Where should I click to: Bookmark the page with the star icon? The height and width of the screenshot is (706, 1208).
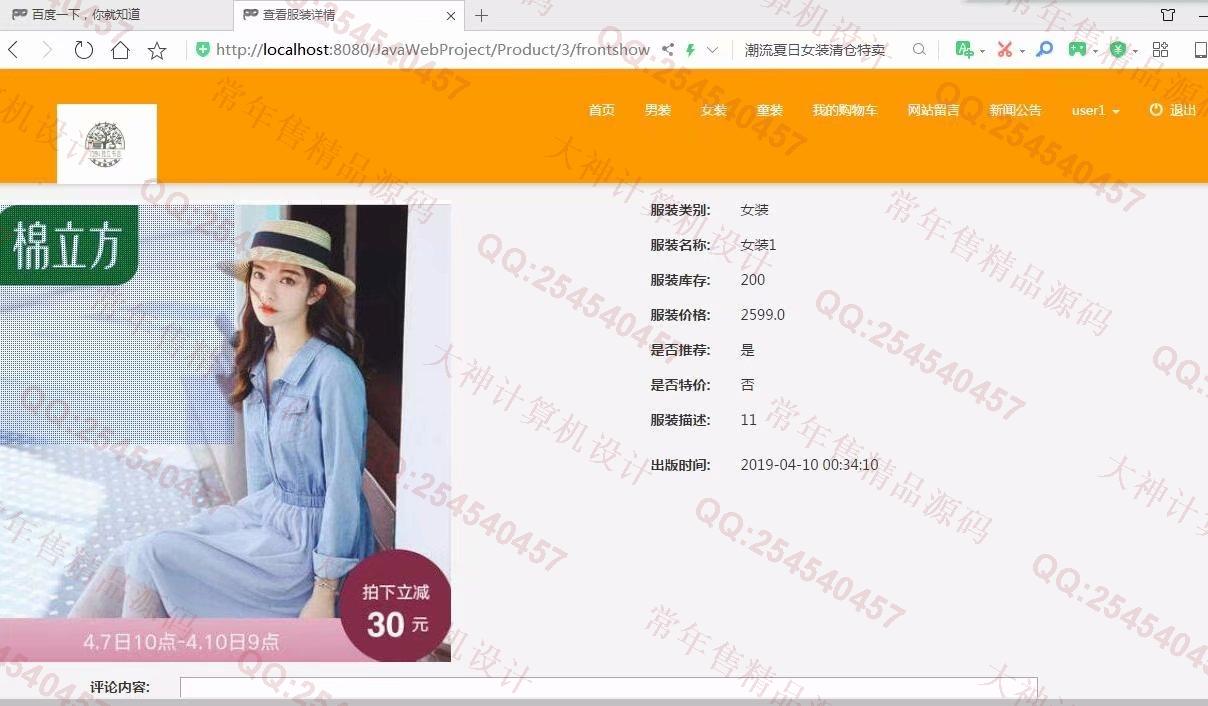click(x=157, y=50)
